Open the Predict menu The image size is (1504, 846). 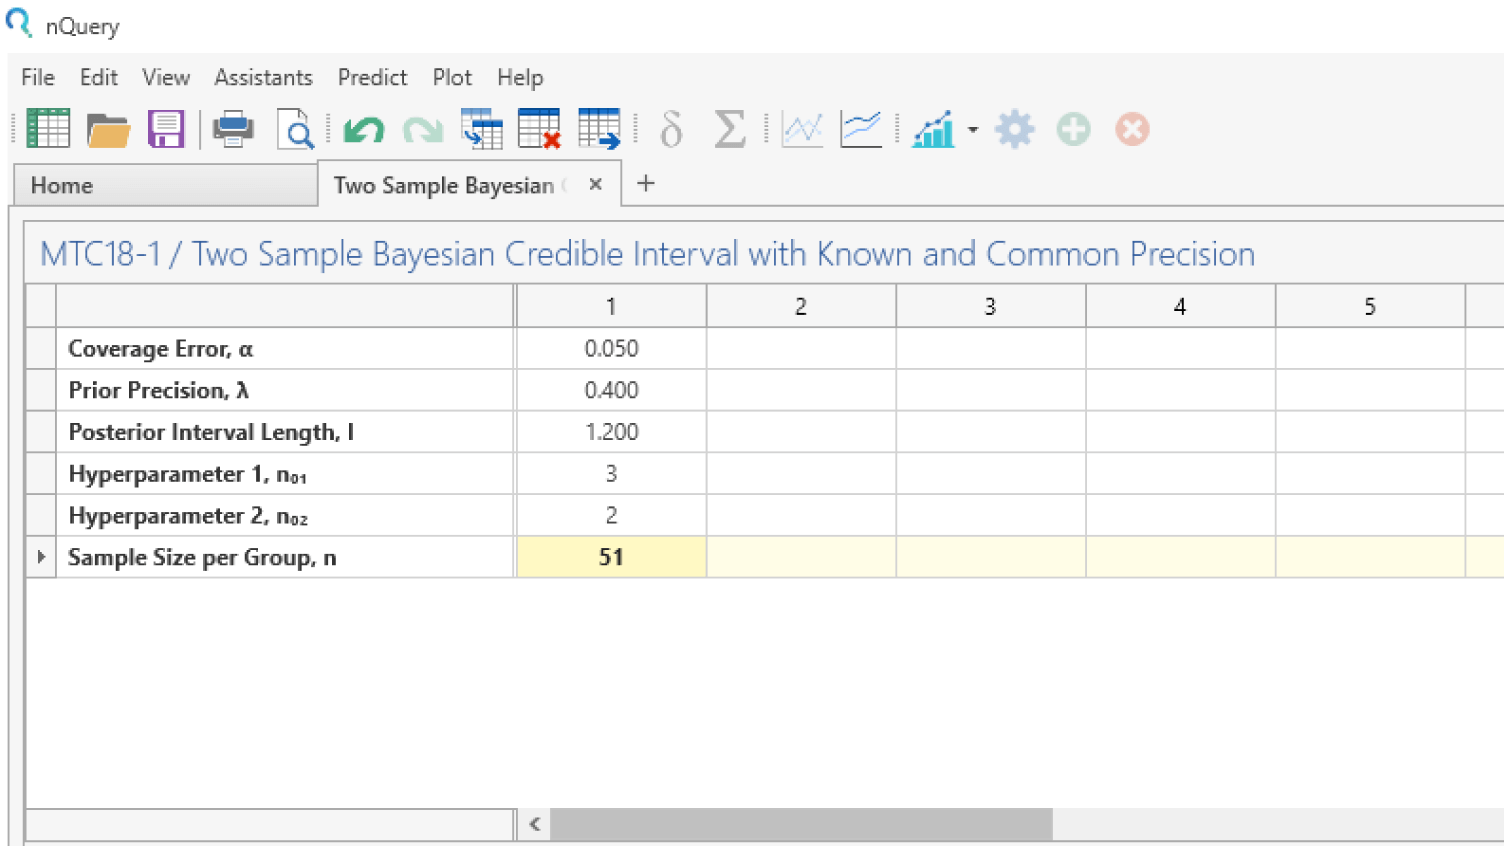click(372, 77)
